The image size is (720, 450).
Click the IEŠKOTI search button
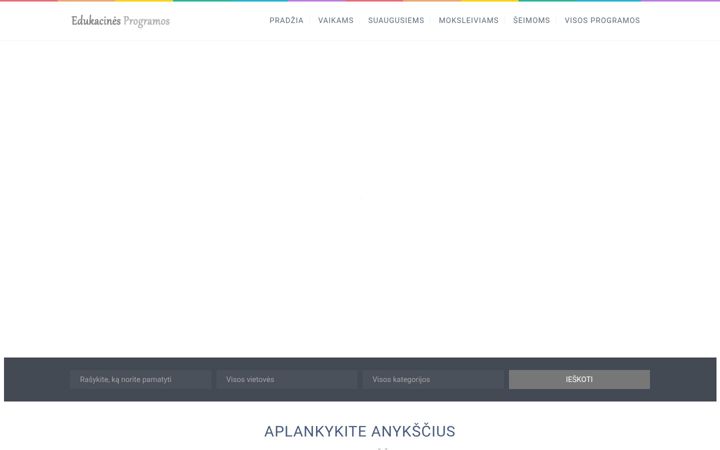pyautogui.click(x=579, y=380)
